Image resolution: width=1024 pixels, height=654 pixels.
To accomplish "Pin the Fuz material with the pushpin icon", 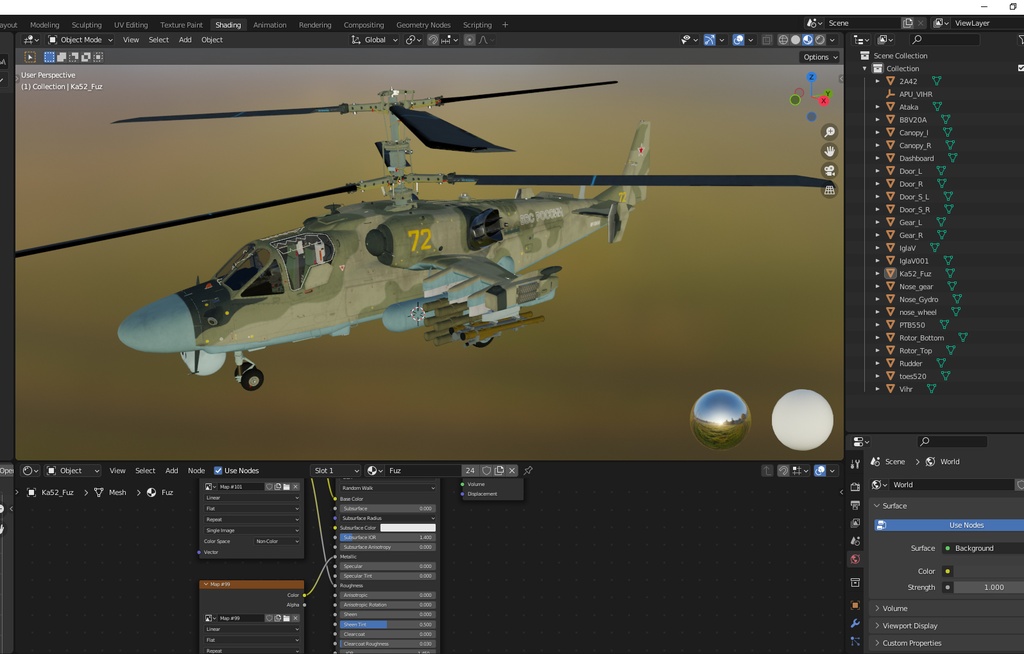I will [529, 471].
